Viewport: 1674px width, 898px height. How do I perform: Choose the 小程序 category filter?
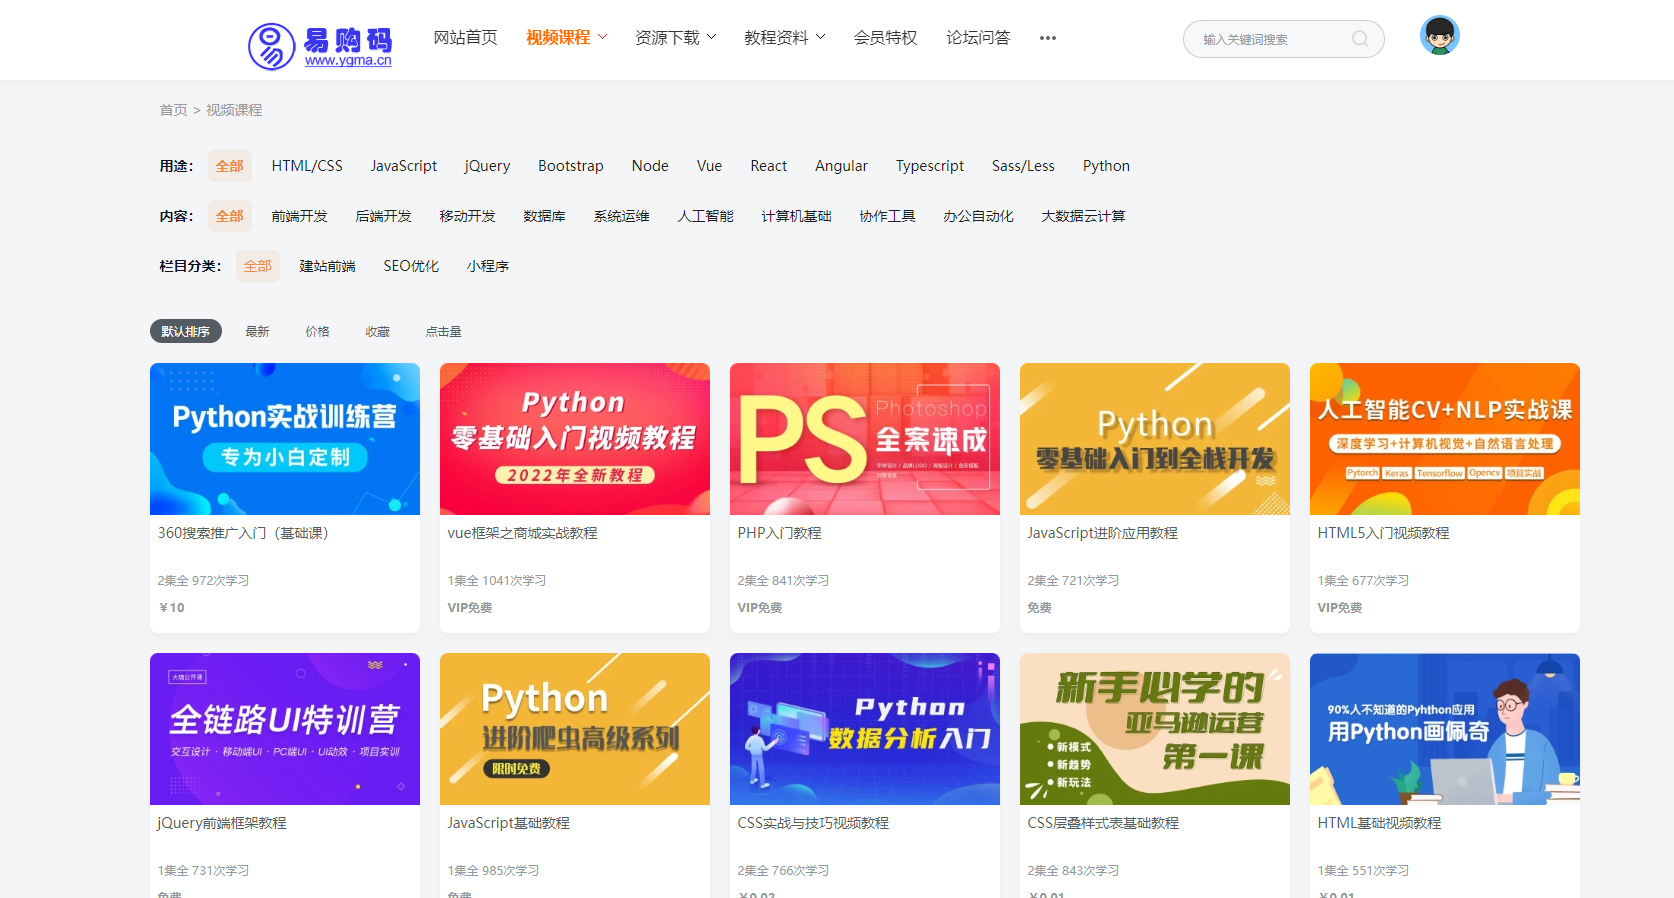click(x=487, y=266)
